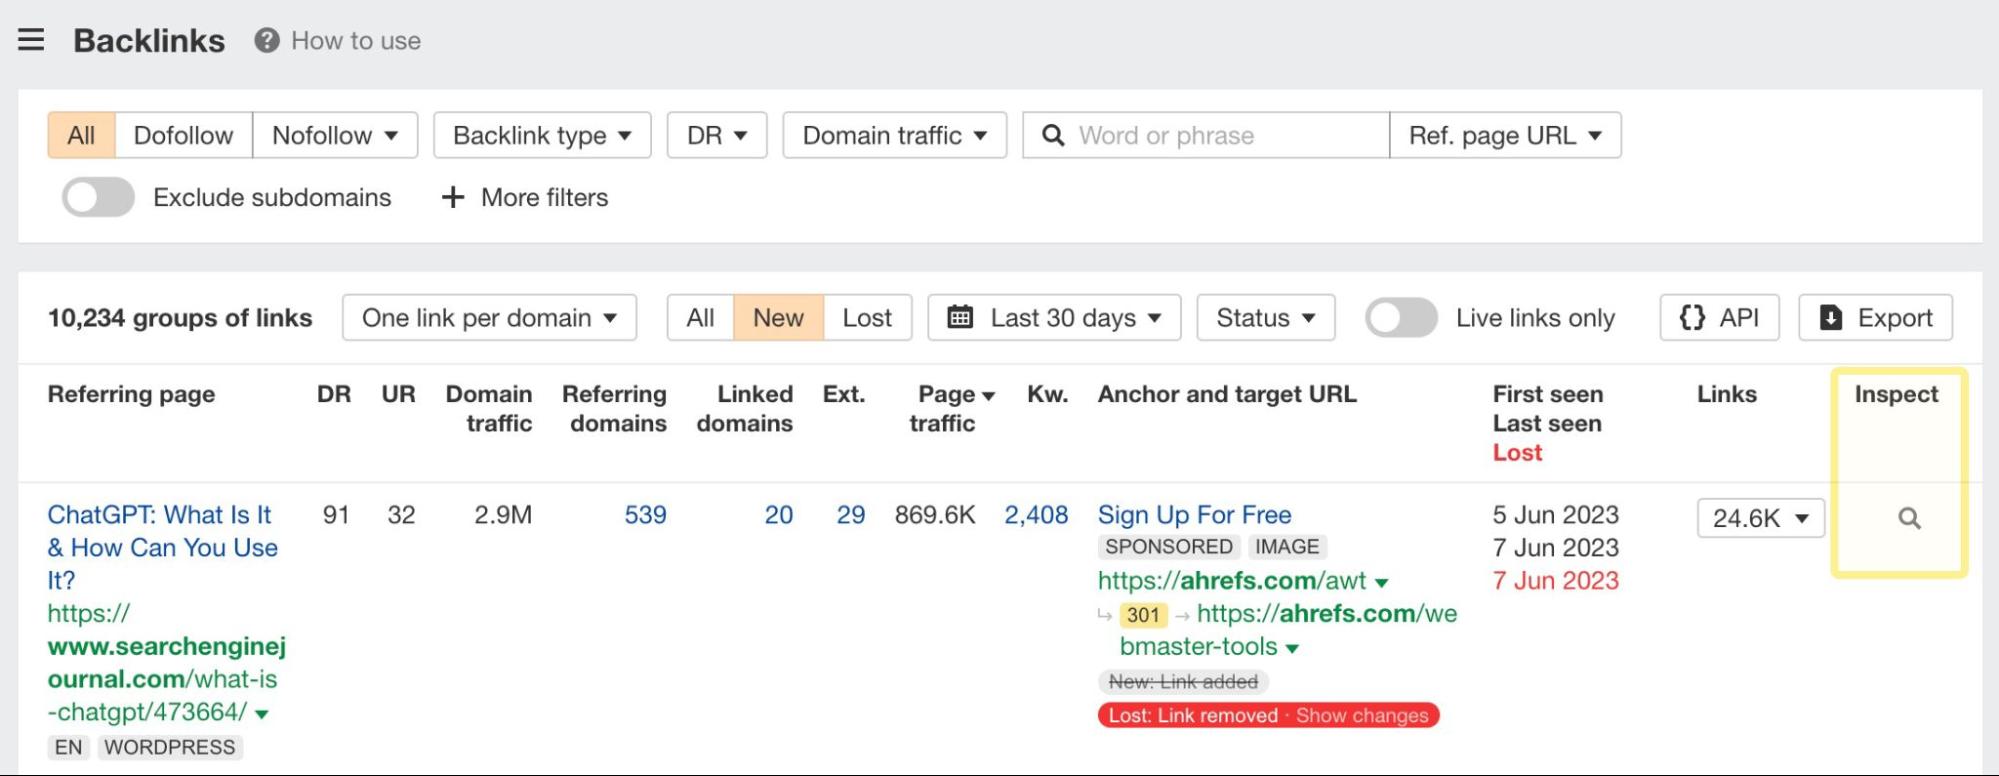Select the New links tab

[778, 318]
